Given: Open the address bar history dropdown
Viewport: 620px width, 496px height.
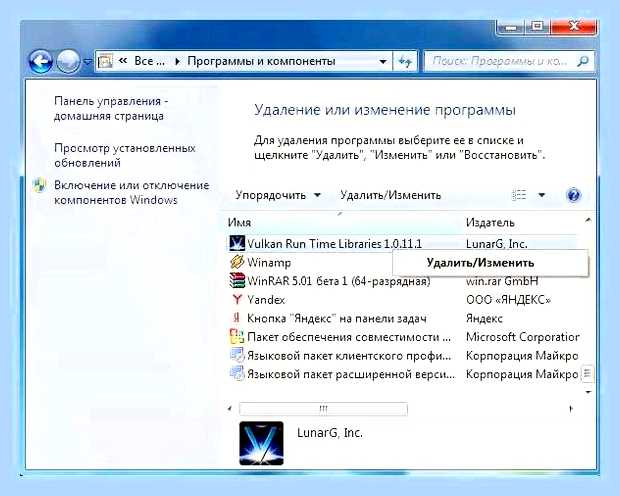Looking at the screenshot, I should (x=383, y=62).
